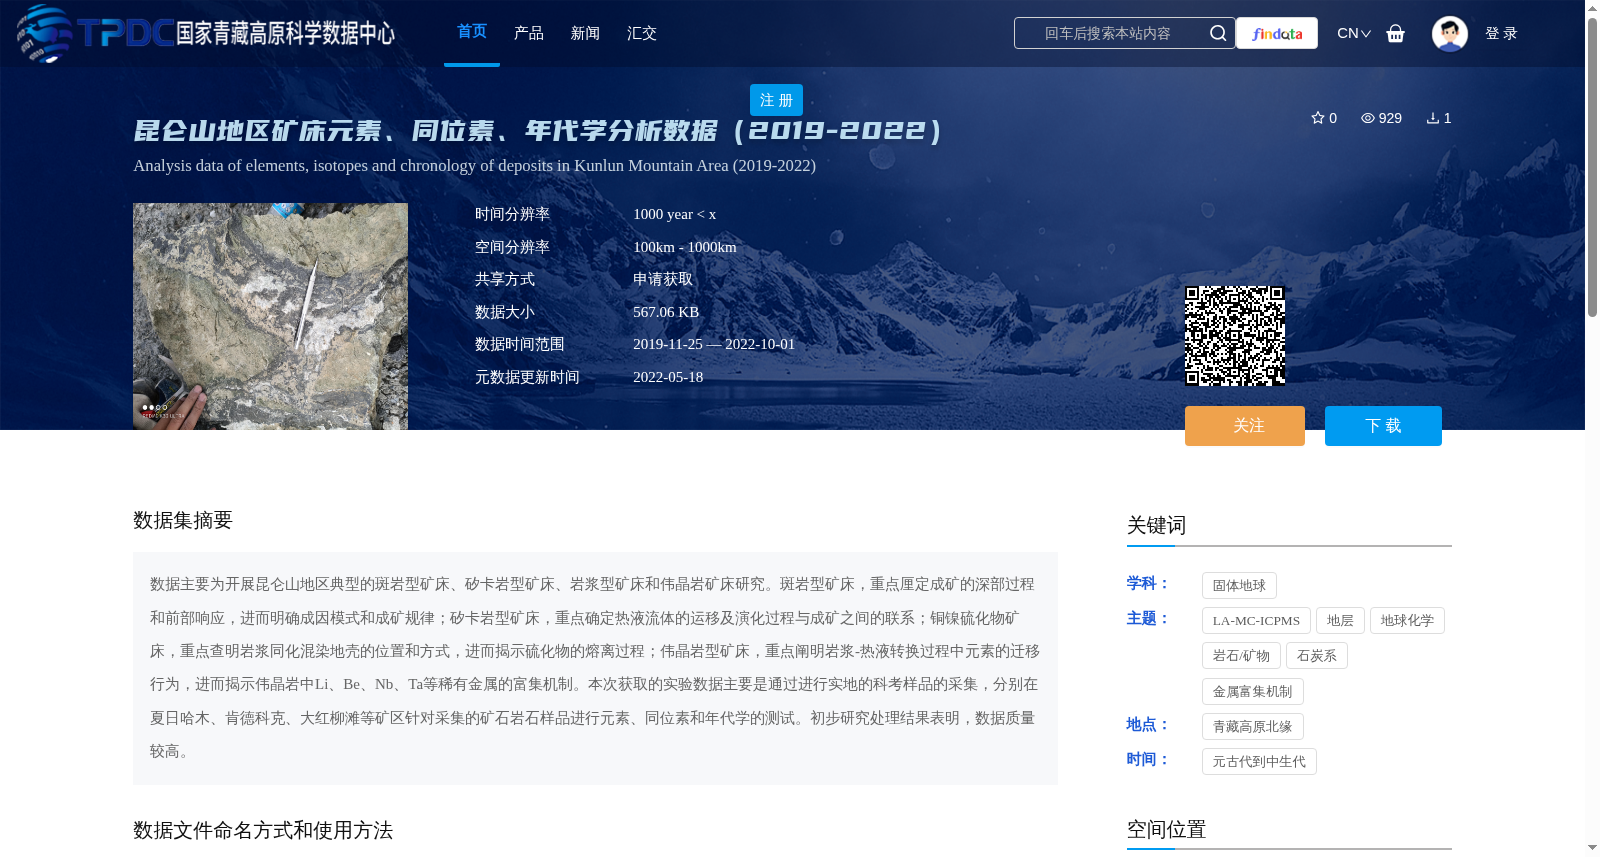Click the 关键词 heading
The height and width of the screenshot is (857, 1600).
pos(1157,526)
